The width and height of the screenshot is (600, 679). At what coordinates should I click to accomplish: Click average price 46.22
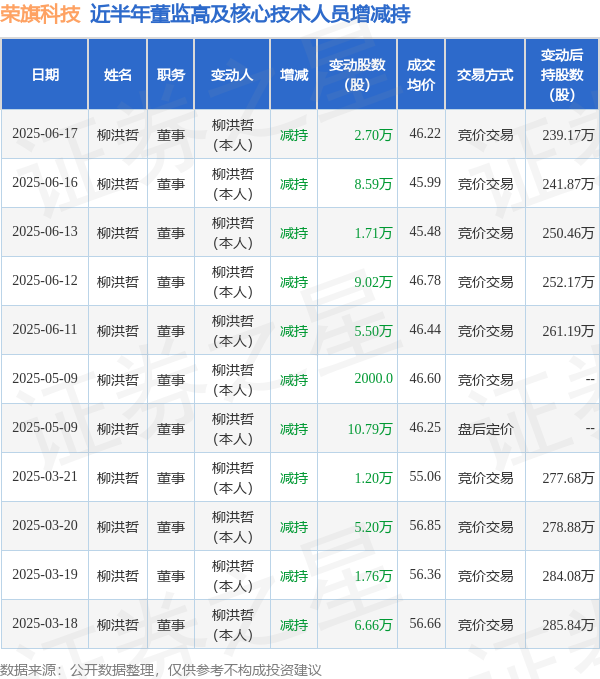tap(425, 133)
